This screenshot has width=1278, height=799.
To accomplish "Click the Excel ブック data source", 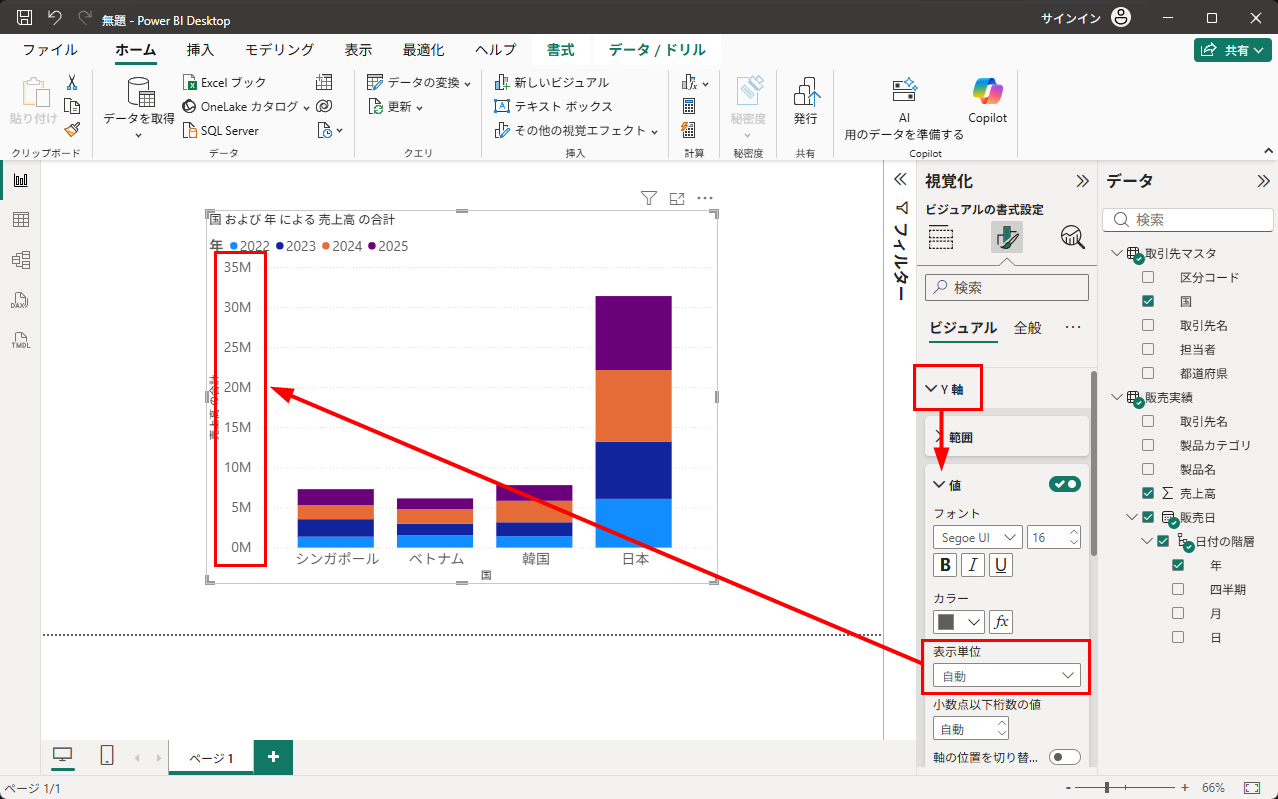I will click(225, 83).
